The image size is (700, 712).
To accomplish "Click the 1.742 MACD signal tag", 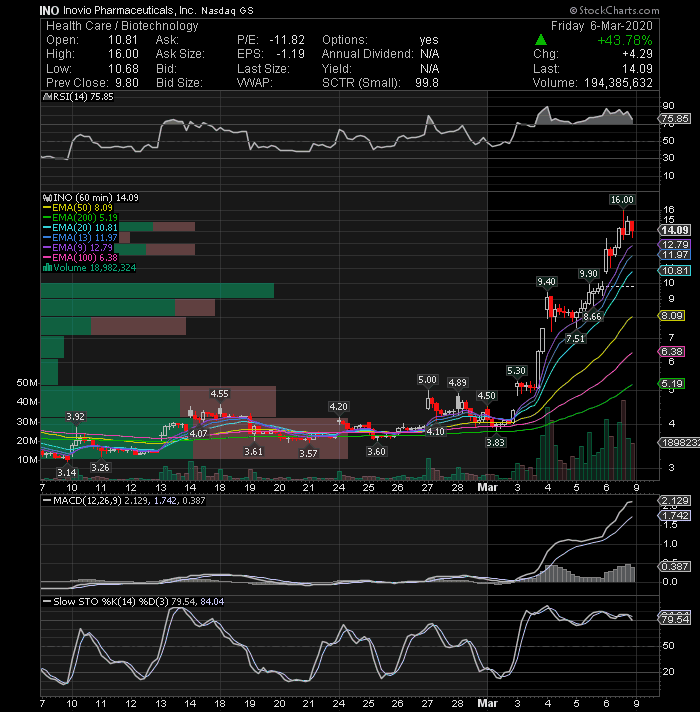I will point(675,515).
